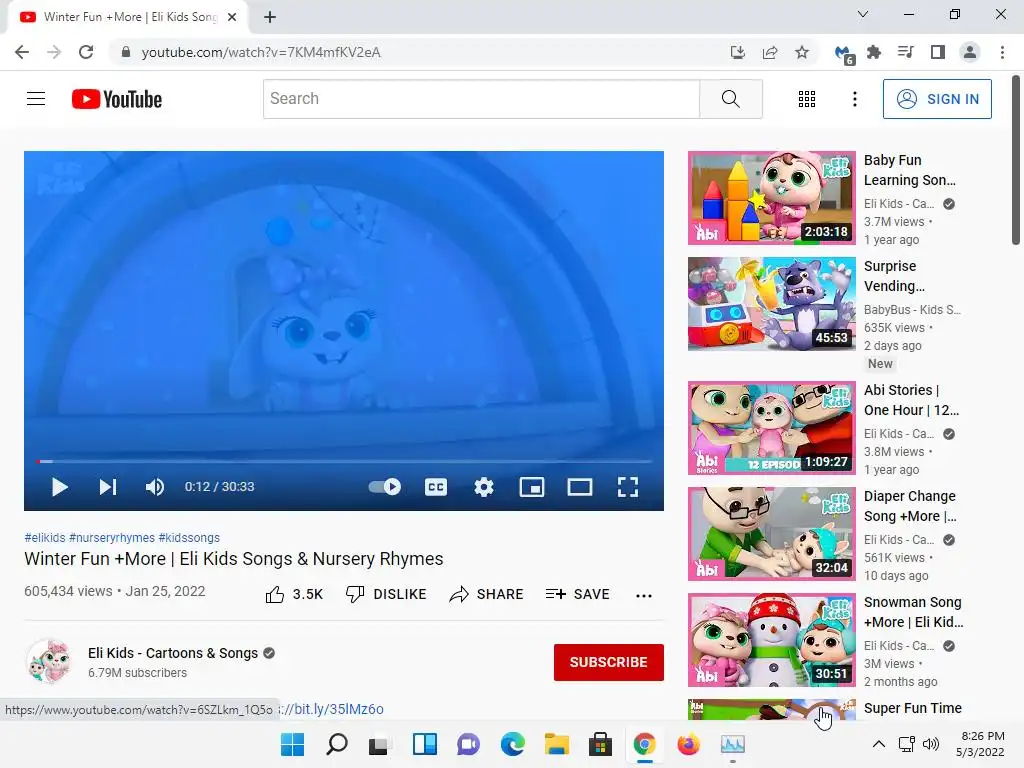The height and width of the screenshot is (768, 1024).
Task: Open Windows Start menu
Action: coord(292,744)
